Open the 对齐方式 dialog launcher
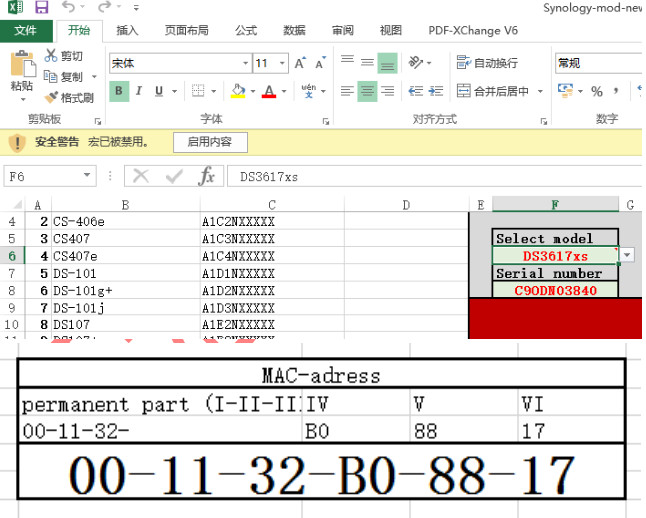The height and width of the screenshot is (518, 646). click(544, 121)
